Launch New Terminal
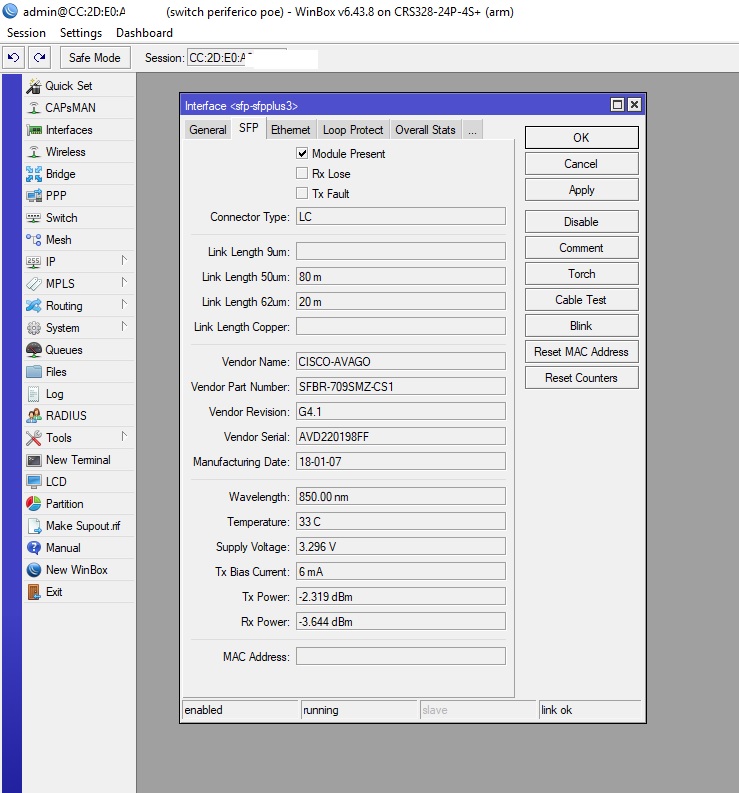The height and width of the screenshot is (793, 739). (x=78, y=460)
